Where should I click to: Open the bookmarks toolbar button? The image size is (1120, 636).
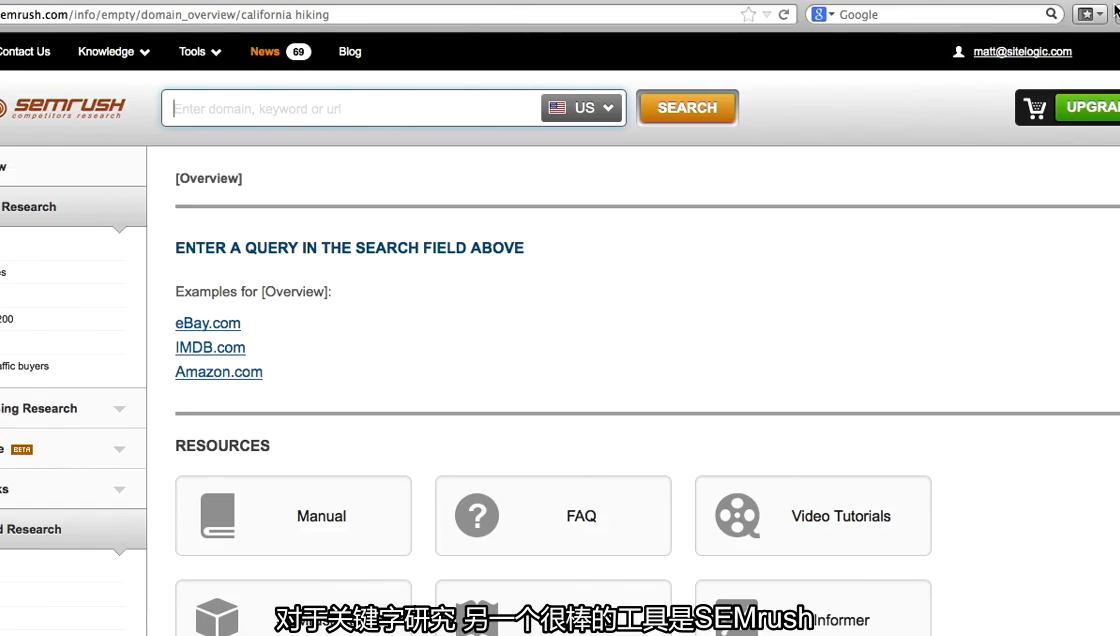pos(1090,14)
